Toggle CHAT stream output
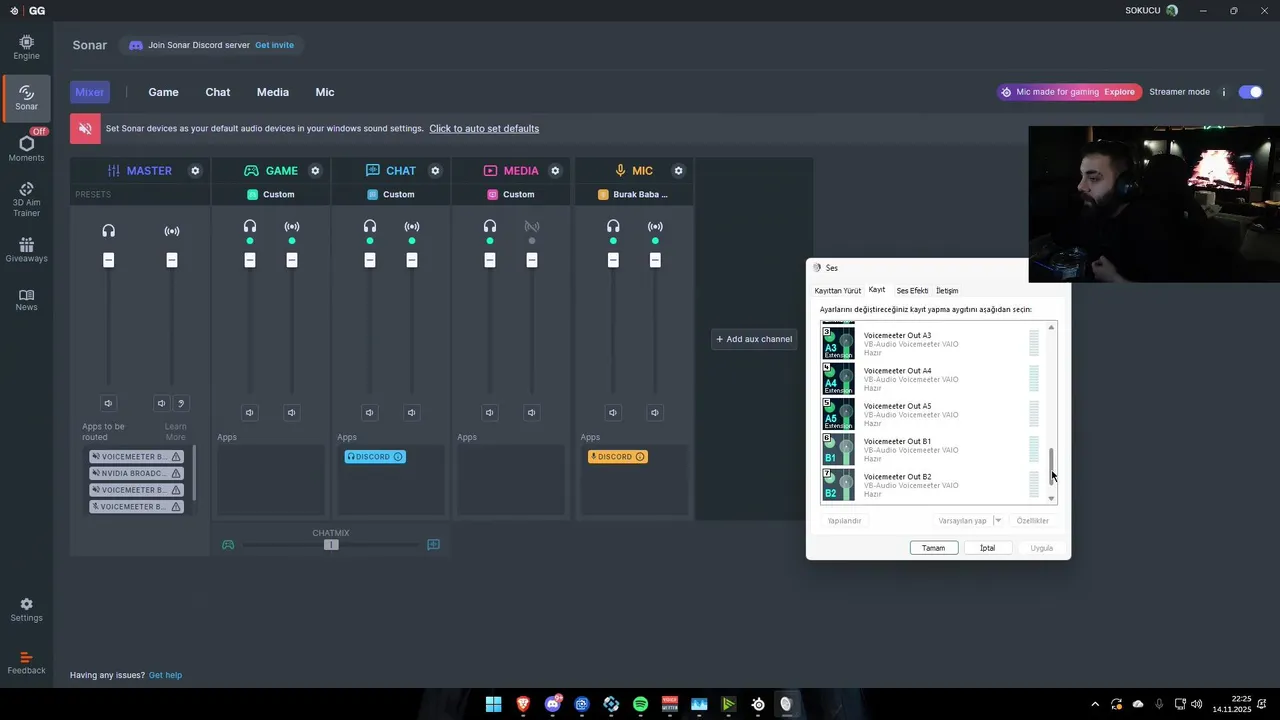This screenshot has height=720, width=1280. pyautogui.click(x=412, y=227)
